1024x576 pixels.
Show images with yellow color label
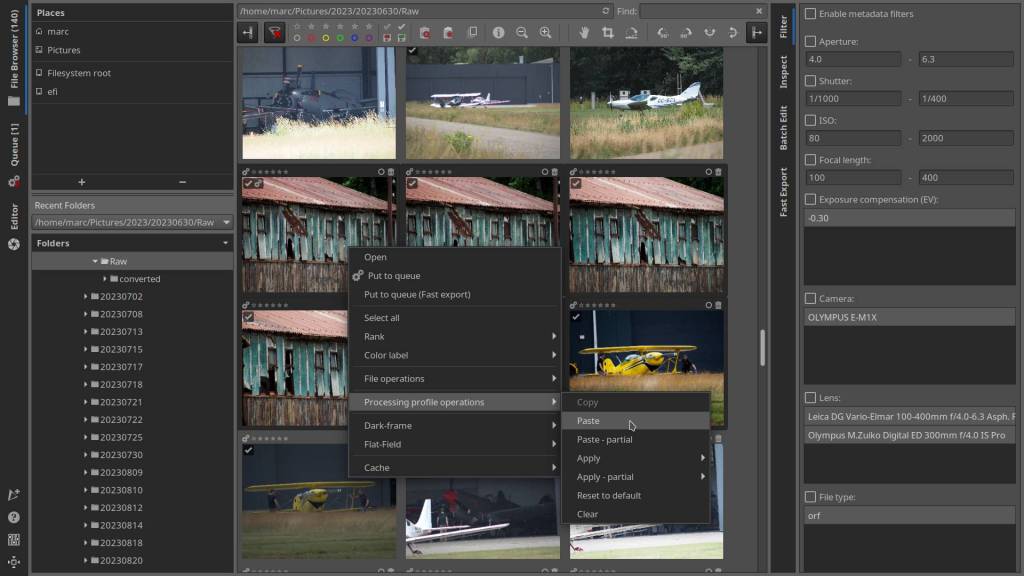click(x=326, y=39)
